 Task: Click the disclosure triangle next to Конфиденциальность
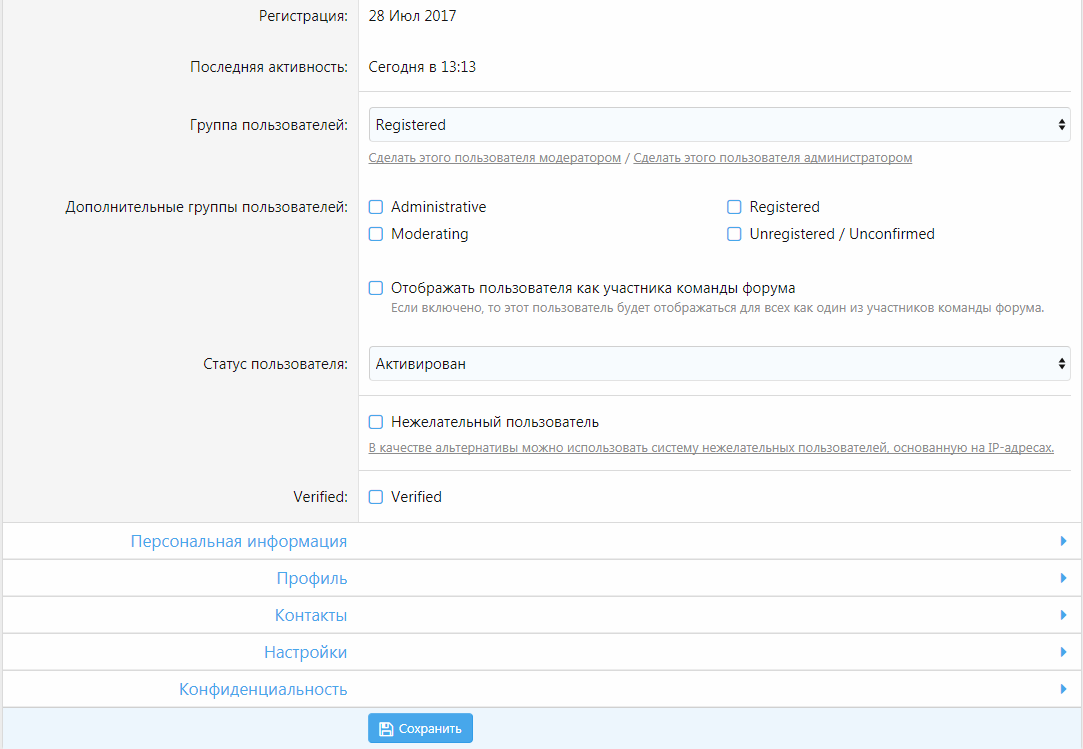coord(1063,688)
